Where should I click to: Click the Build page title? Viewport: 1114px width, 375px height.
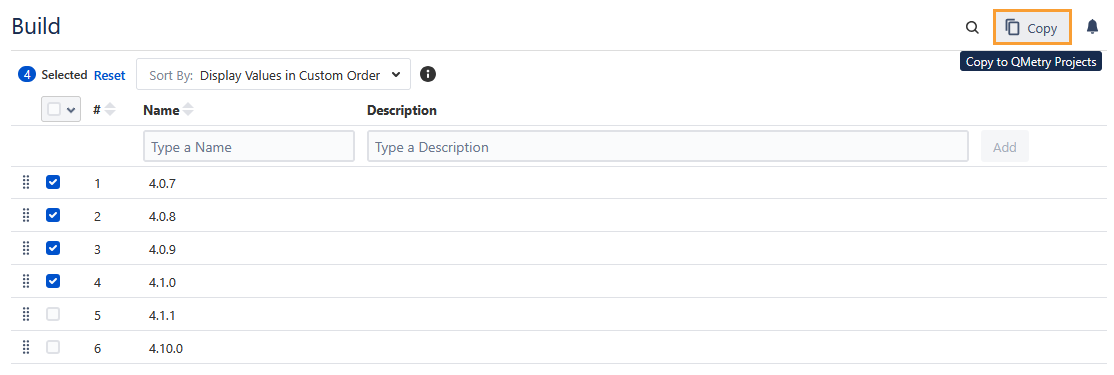pyautogui.click(x=36, y=27)
